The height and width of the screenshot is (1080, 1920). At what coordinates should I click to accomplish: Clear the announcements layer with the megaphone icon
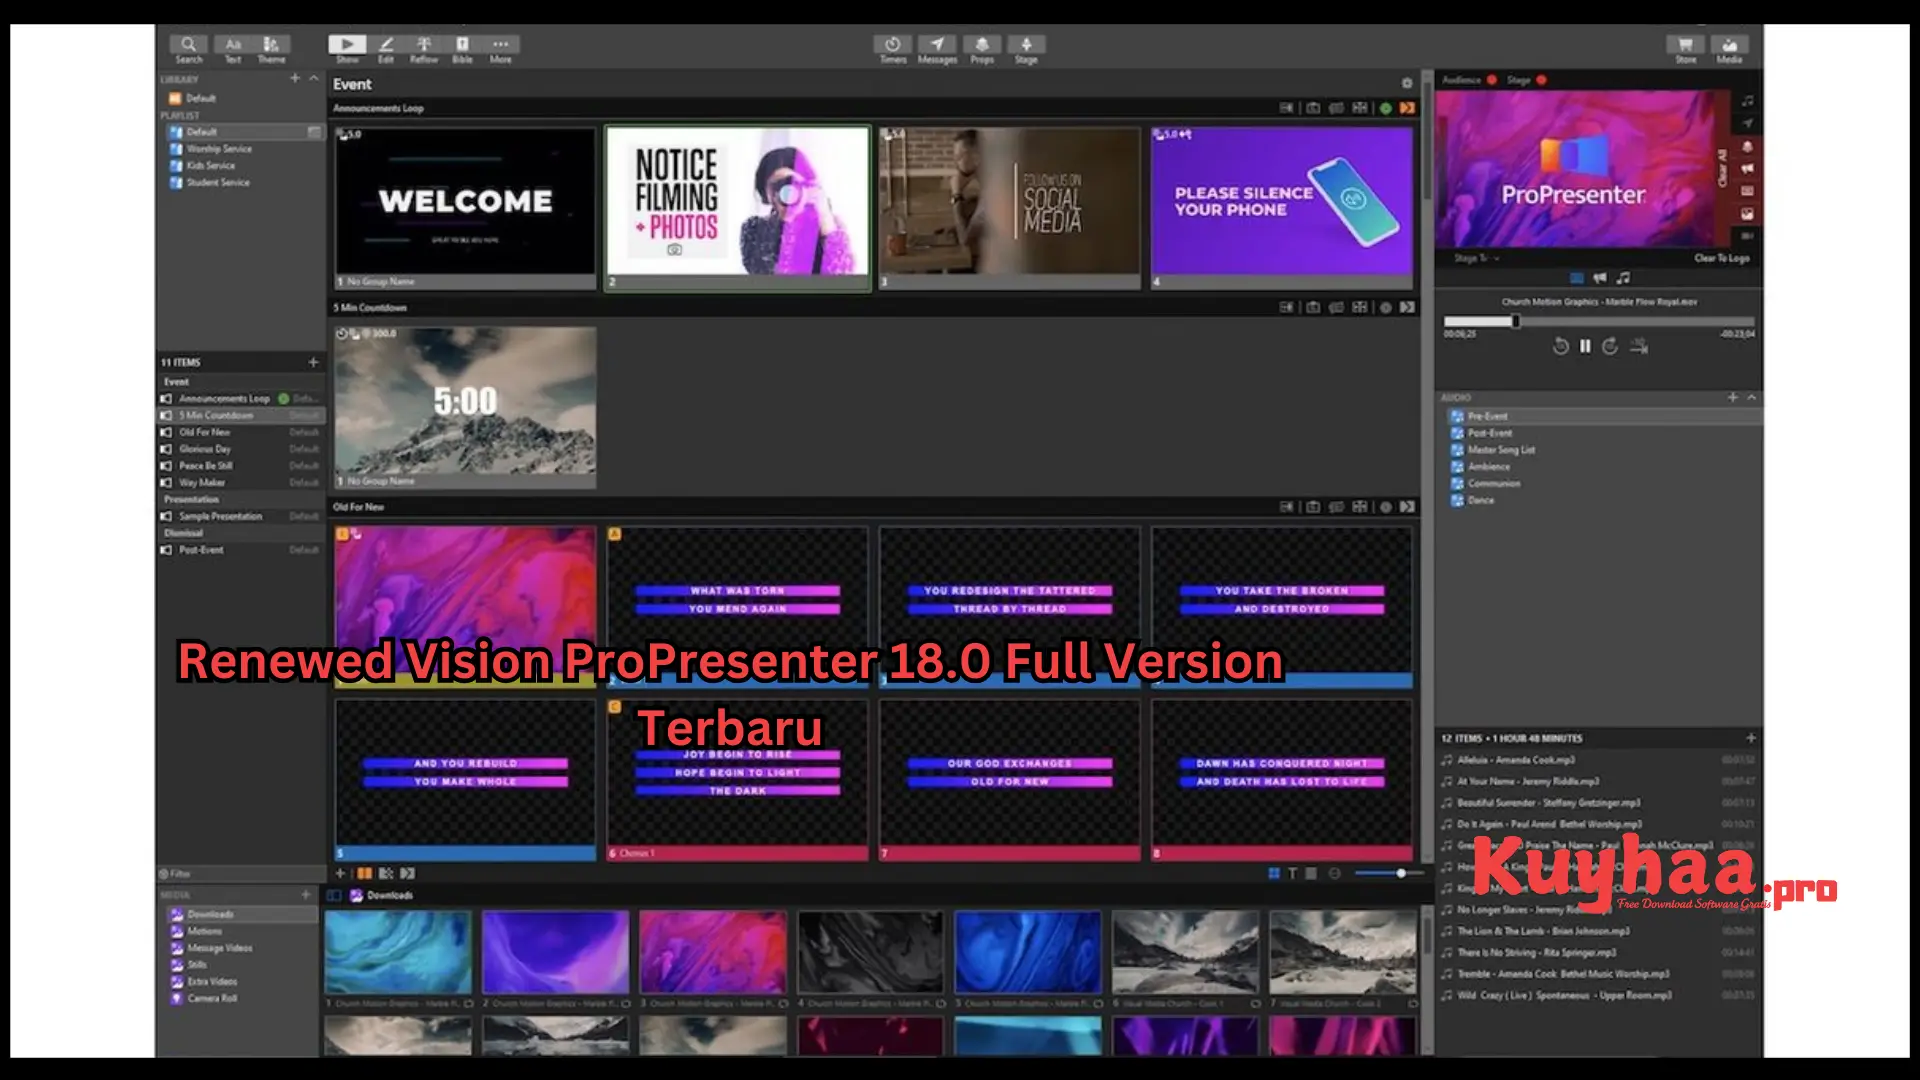1747,169
